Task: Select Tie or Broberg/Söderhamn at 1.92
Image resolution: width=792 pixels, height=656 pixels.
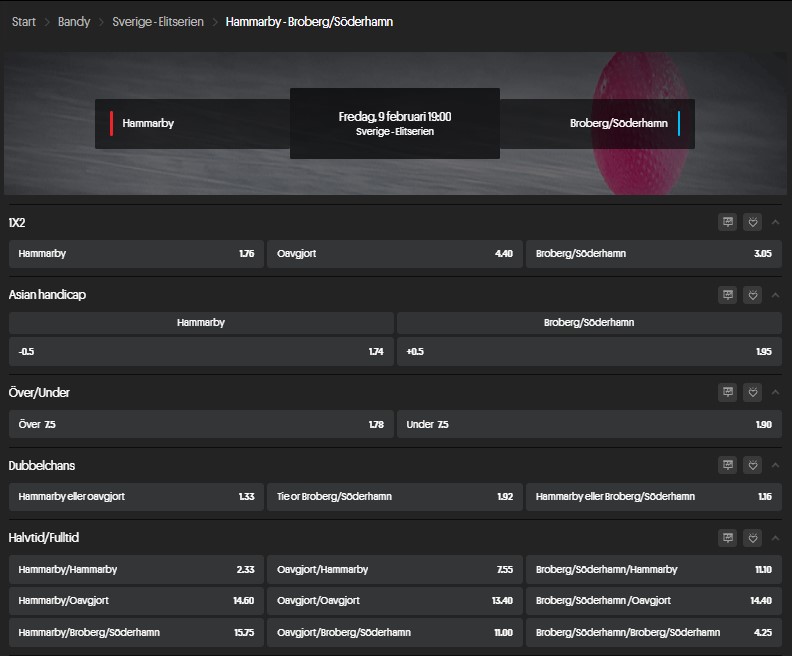Action: coord(394,496)
